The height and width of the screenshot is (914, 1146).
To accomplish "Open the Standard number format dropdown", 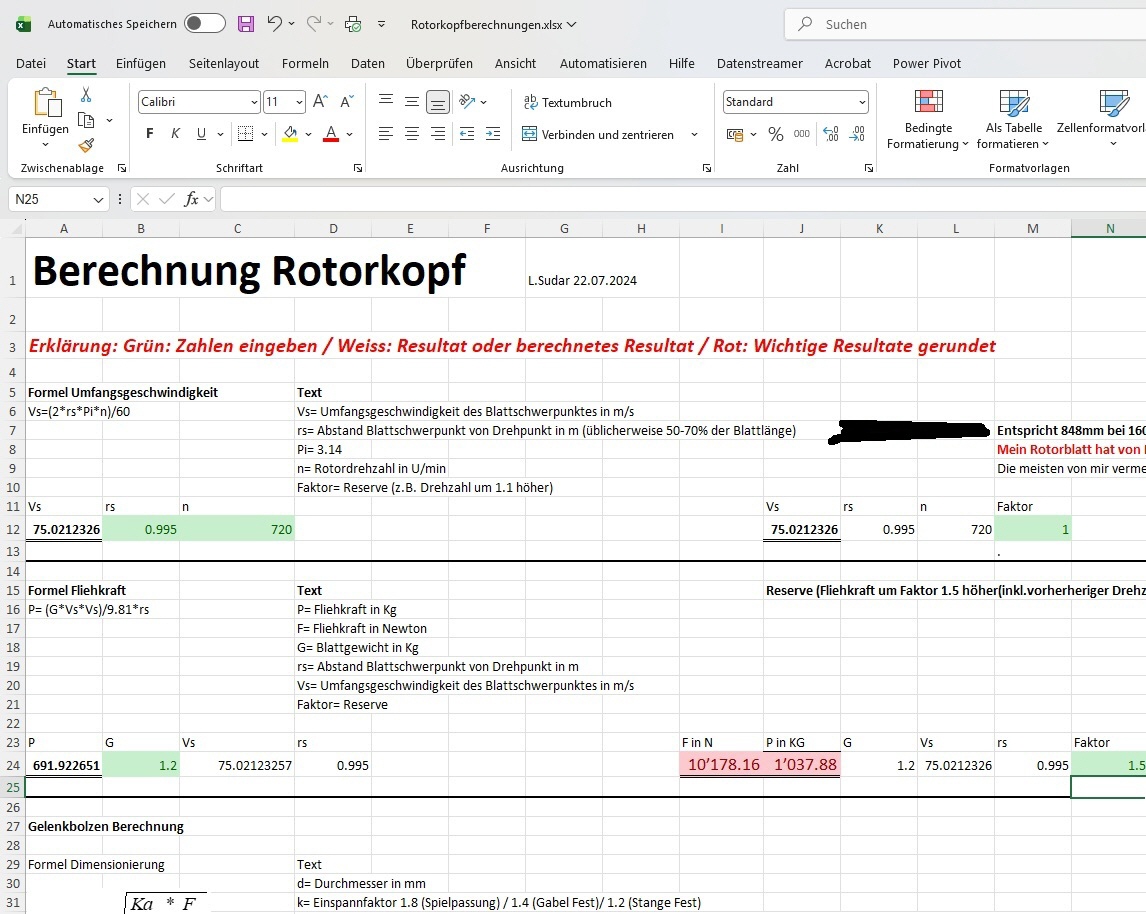I will (x=862, y=102).
